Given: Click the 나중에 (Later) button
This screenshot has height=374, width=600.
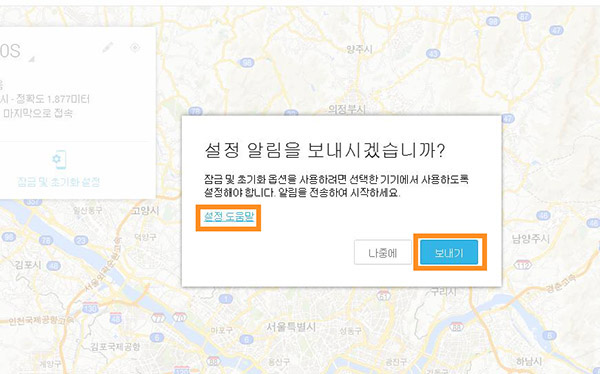Looking at the screenshot, I should [x=383, y=252].
